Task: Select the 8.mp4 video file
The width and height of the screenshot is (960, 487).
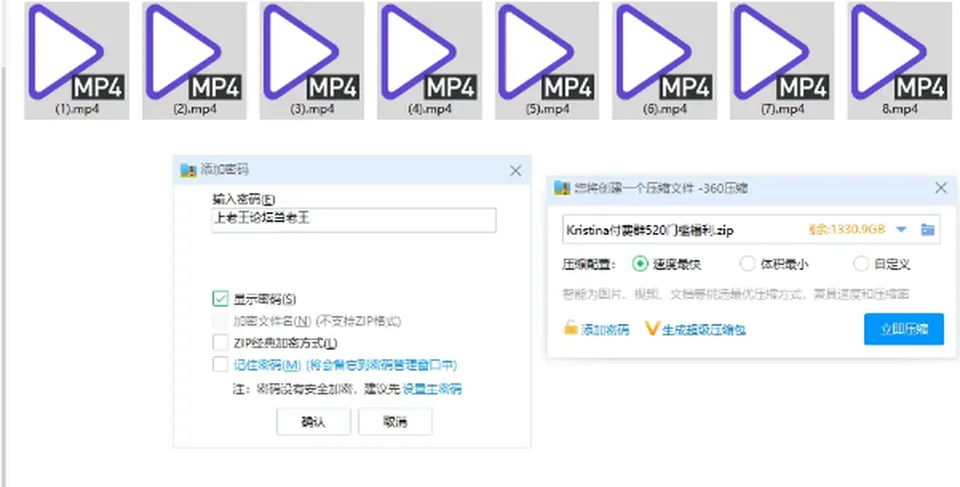Action: tap(900, 60)
